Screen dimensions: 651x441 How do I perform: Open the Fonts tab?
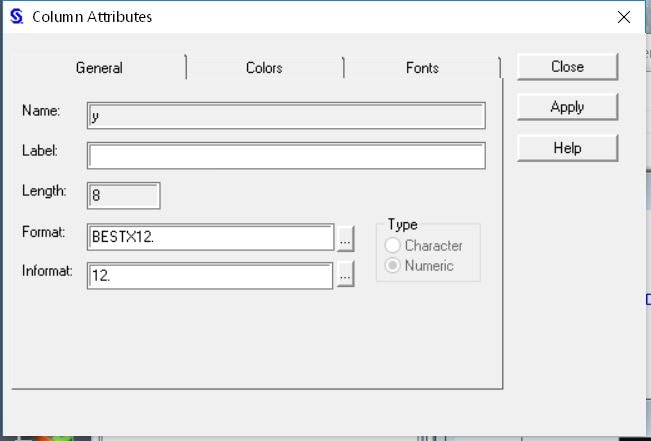tap(422, 68)
